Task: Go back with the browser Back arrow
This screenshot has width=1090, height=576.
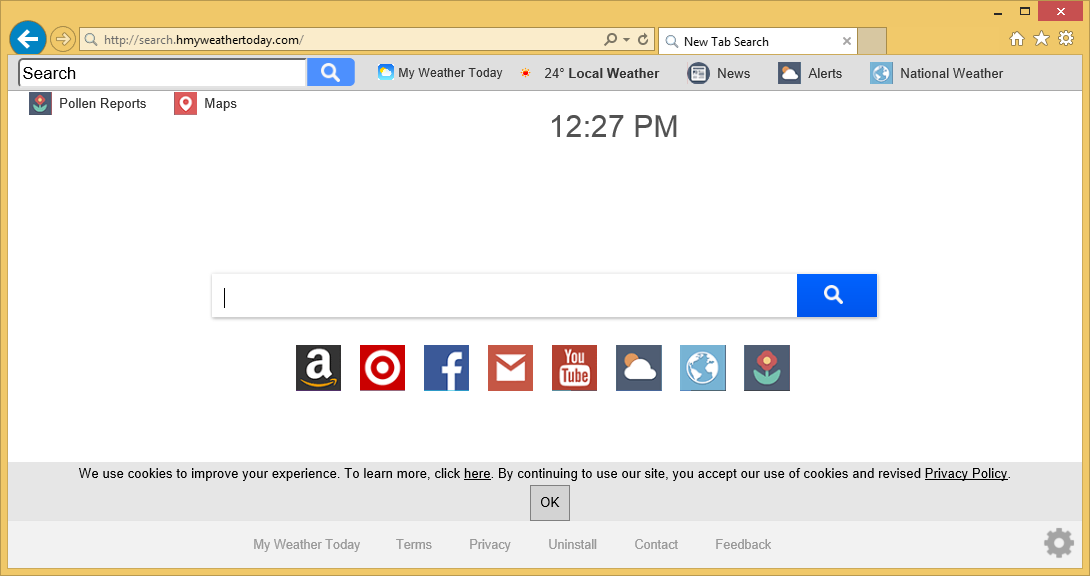Action: tap(28, 39)
